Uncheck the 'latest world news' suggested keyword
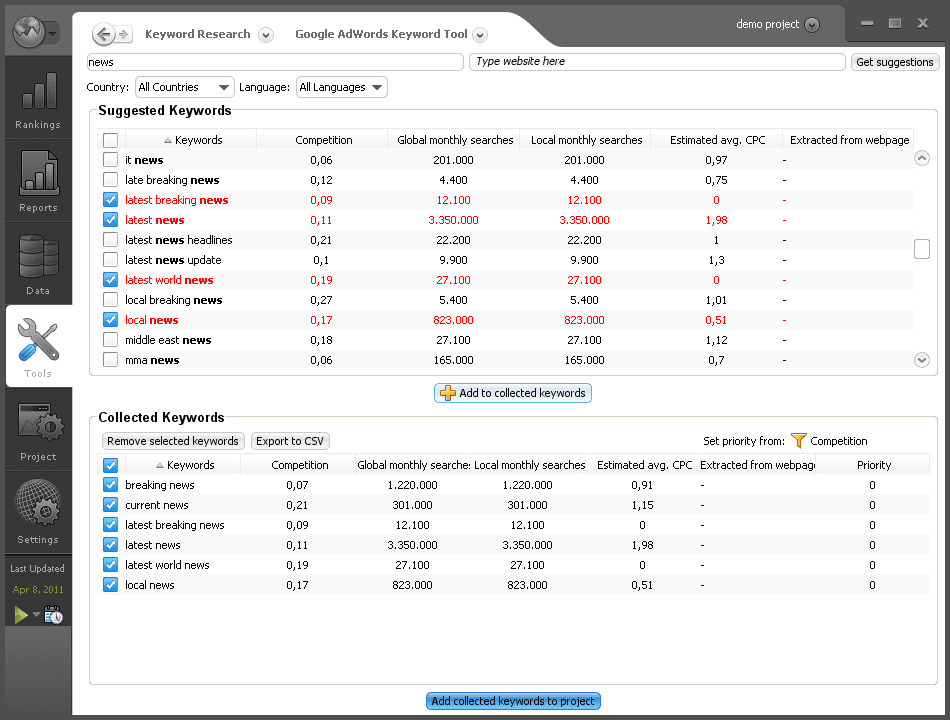 [111, 280]
